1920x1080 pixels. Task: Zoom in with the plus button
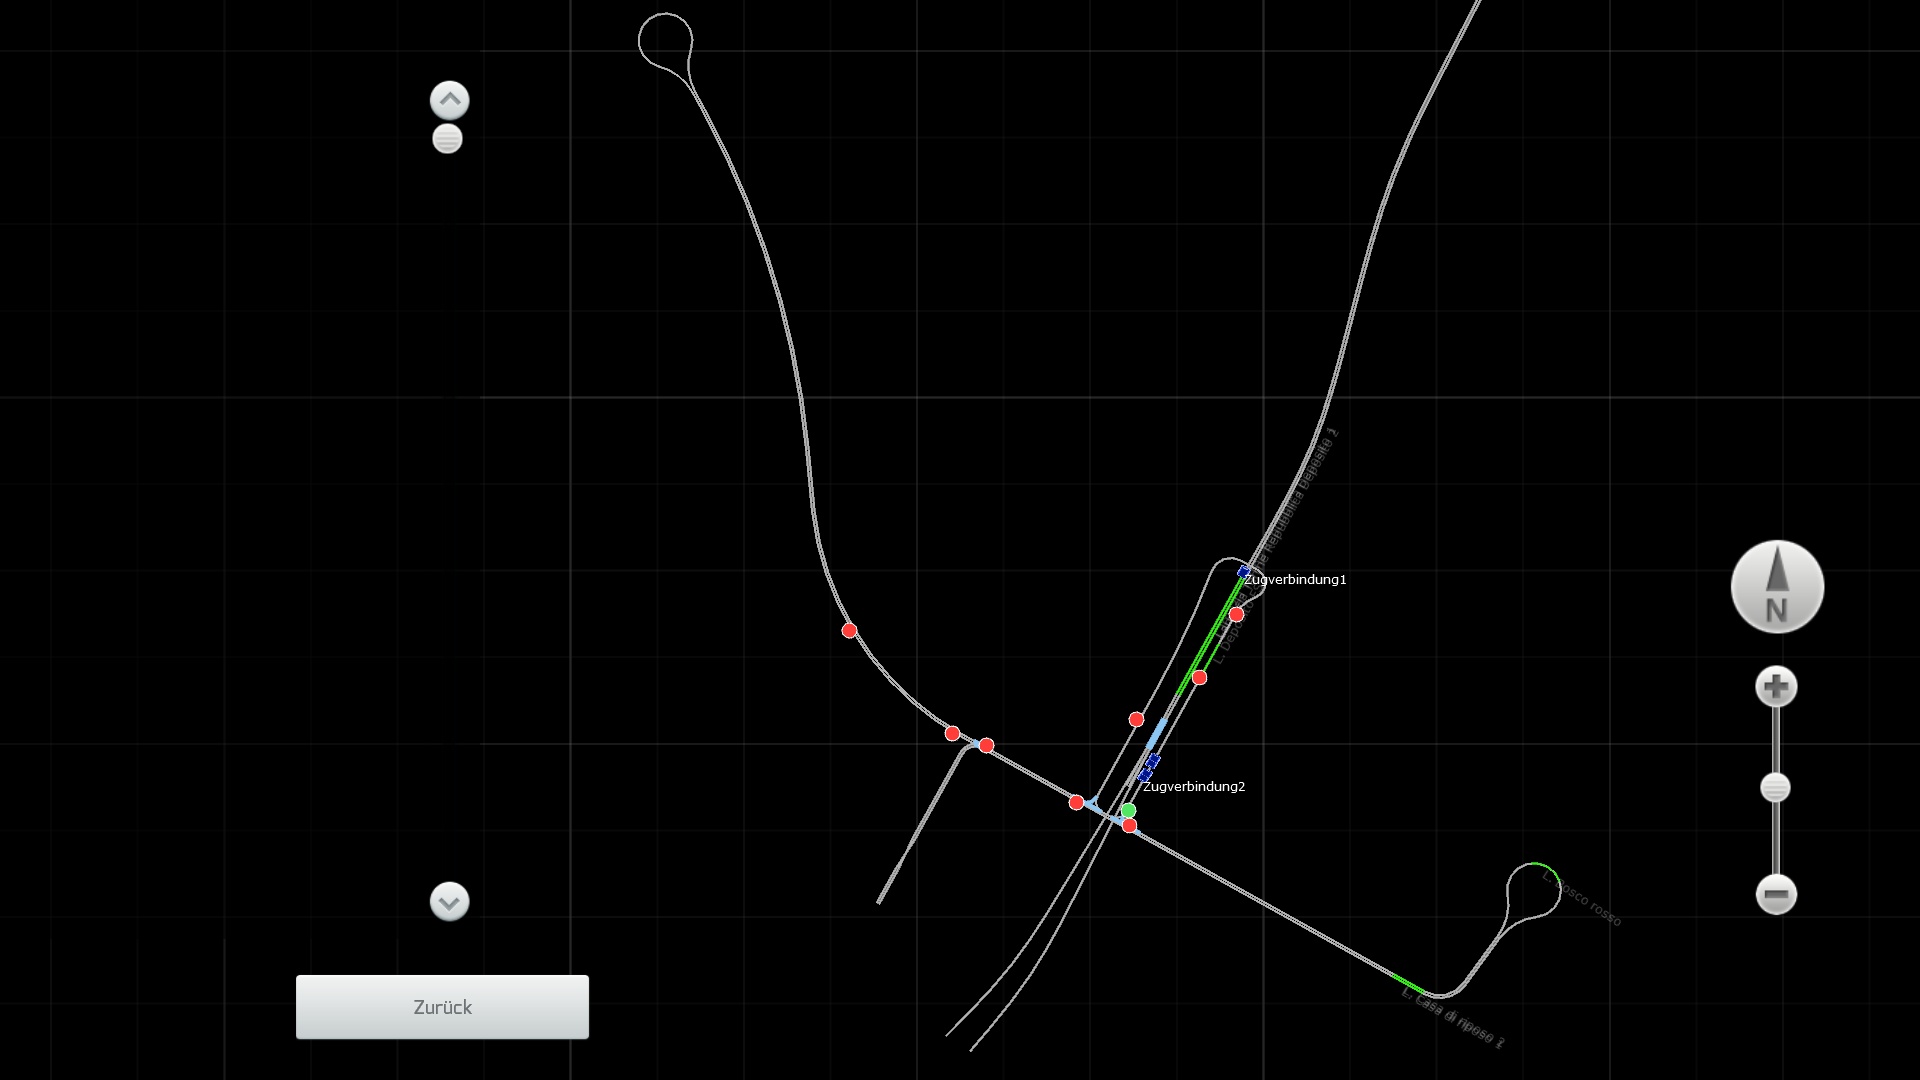(x=1776, y=687)
